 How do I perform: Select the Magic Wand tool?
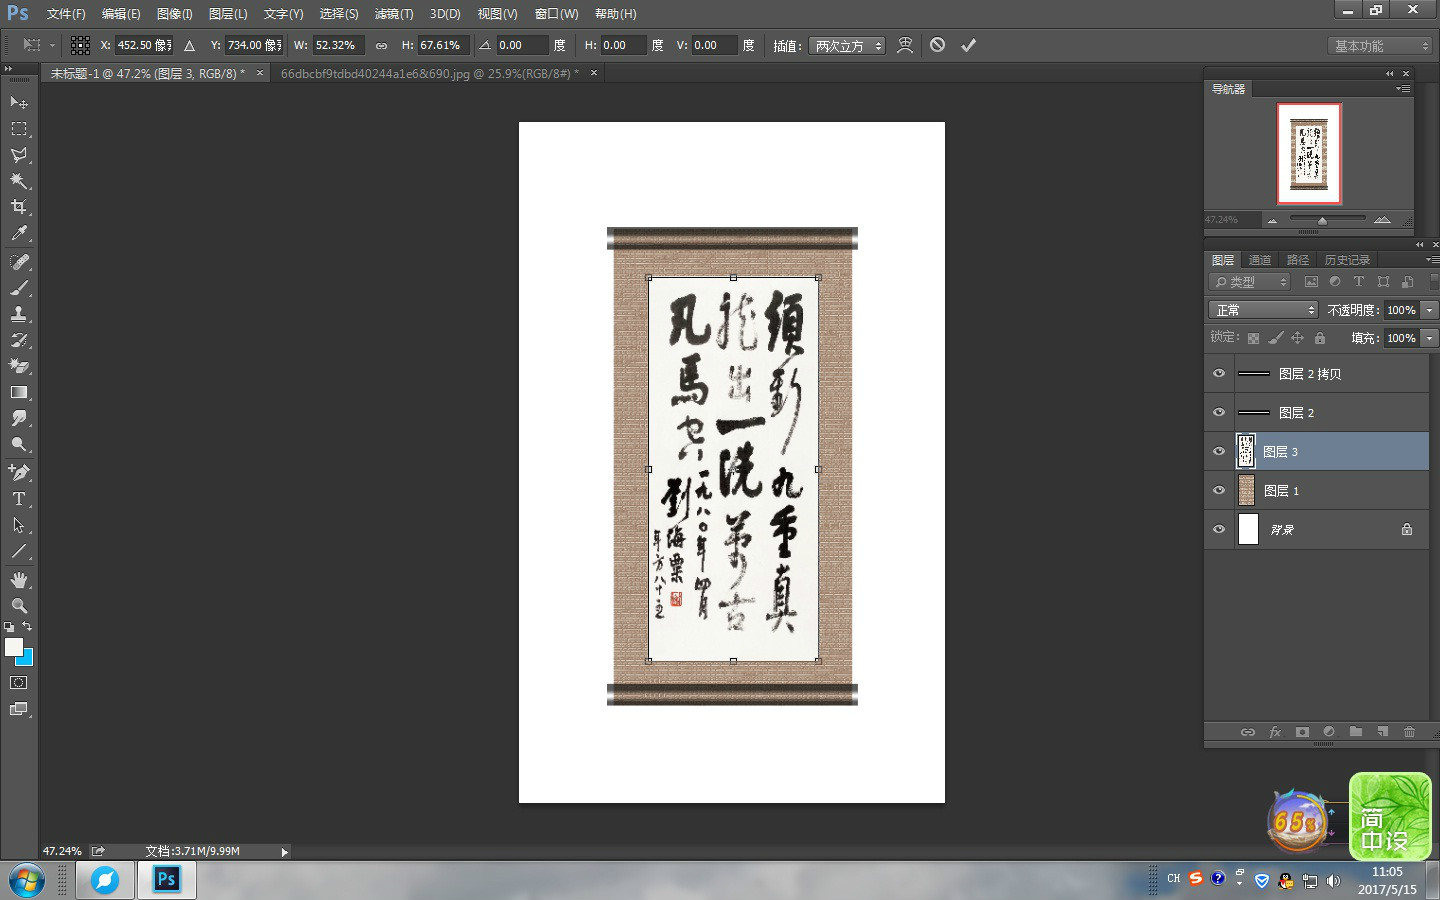click(x=19, y=181)
